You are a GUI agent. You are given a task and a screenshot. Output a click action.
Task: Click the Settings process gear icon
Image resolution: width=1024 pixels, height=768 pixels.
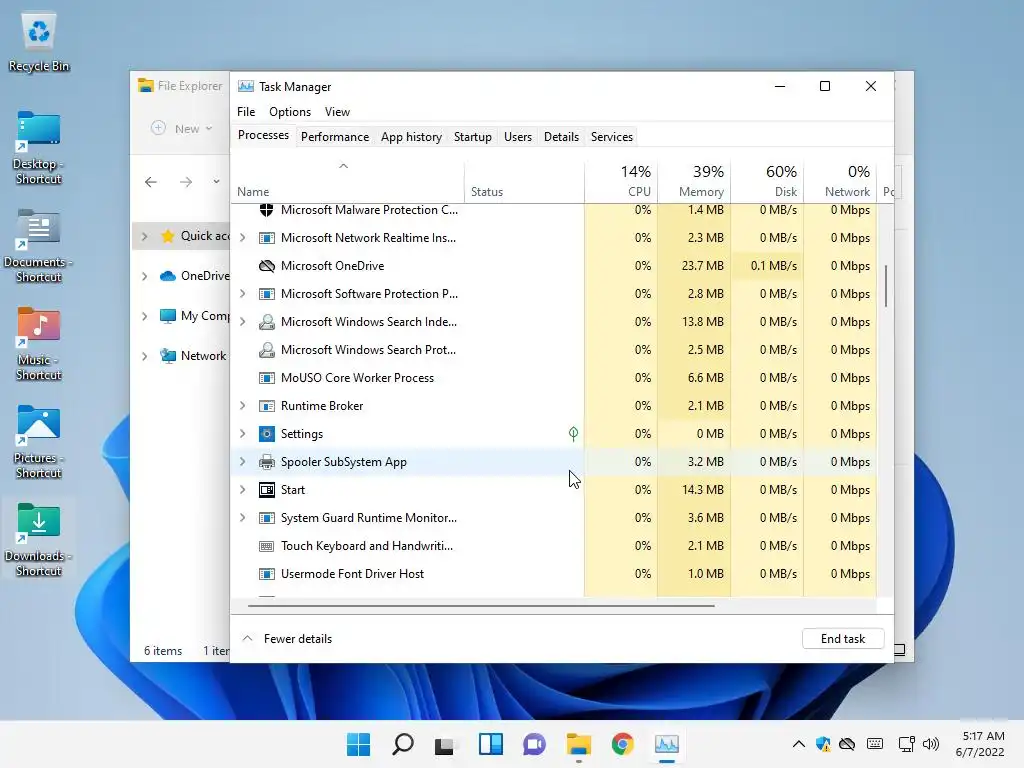tap(266, 434)
